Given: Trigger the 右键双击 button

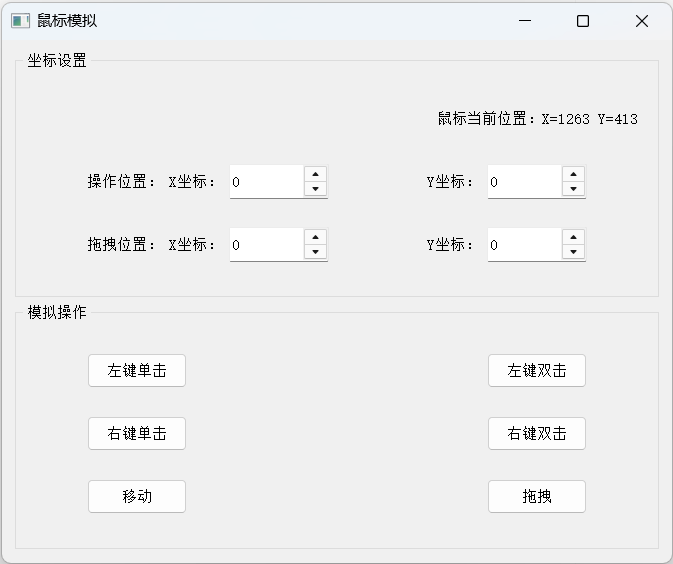Looking at the screenshot, I should 537,434.
